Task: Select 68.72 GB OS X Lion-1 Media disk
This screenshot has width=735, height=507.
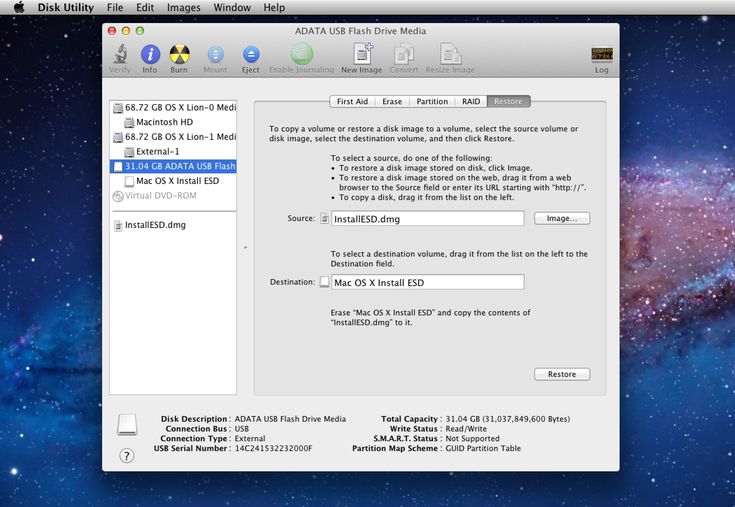Action: click(173, 137)
